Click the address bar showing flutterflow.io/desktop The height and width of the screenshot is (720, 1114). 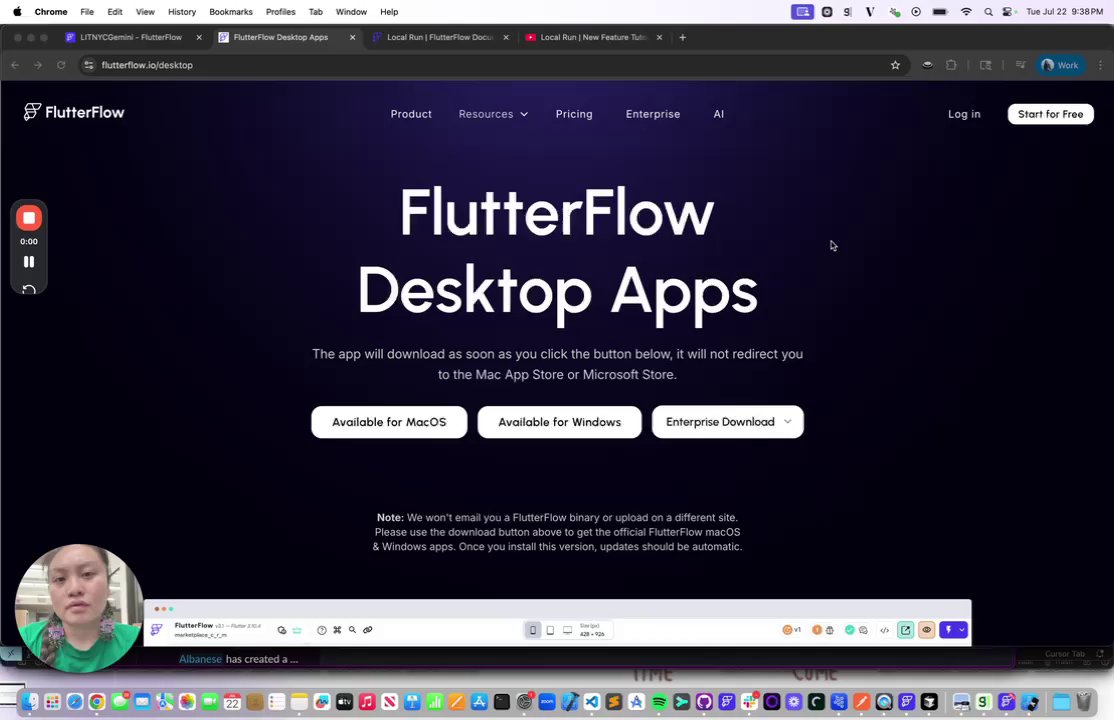(490, 65)
